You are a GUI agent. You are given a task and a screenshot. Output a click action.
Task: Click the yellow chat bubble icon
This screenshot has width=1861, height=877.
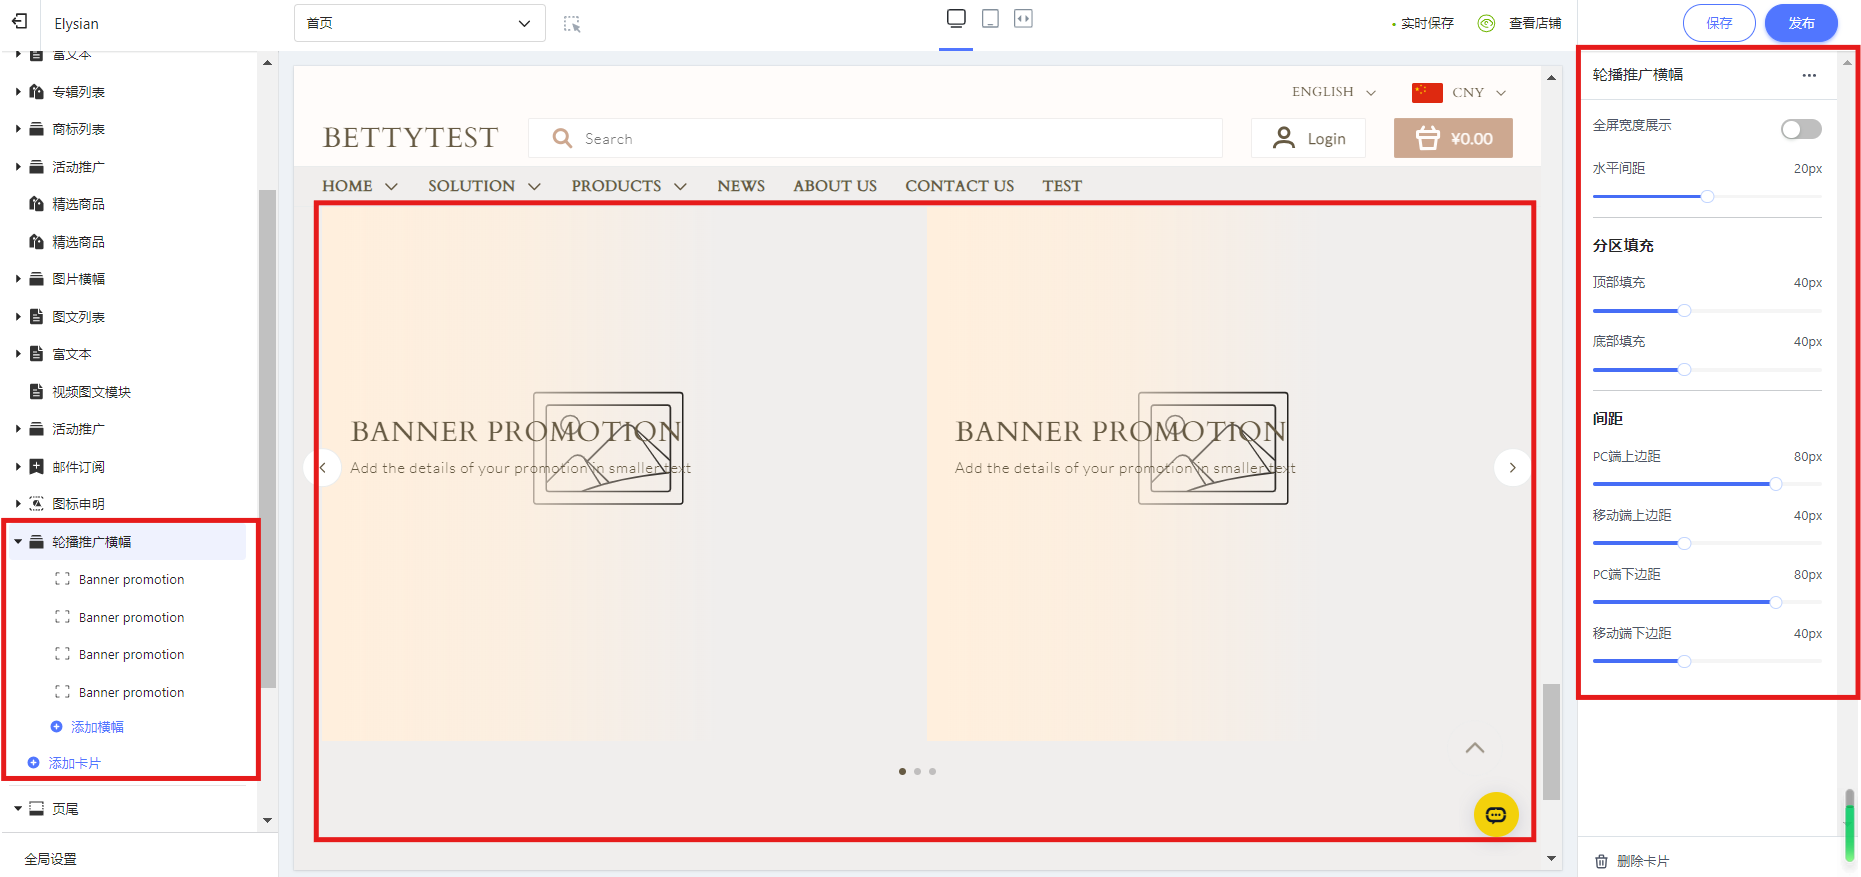[x=1495, y=815]
